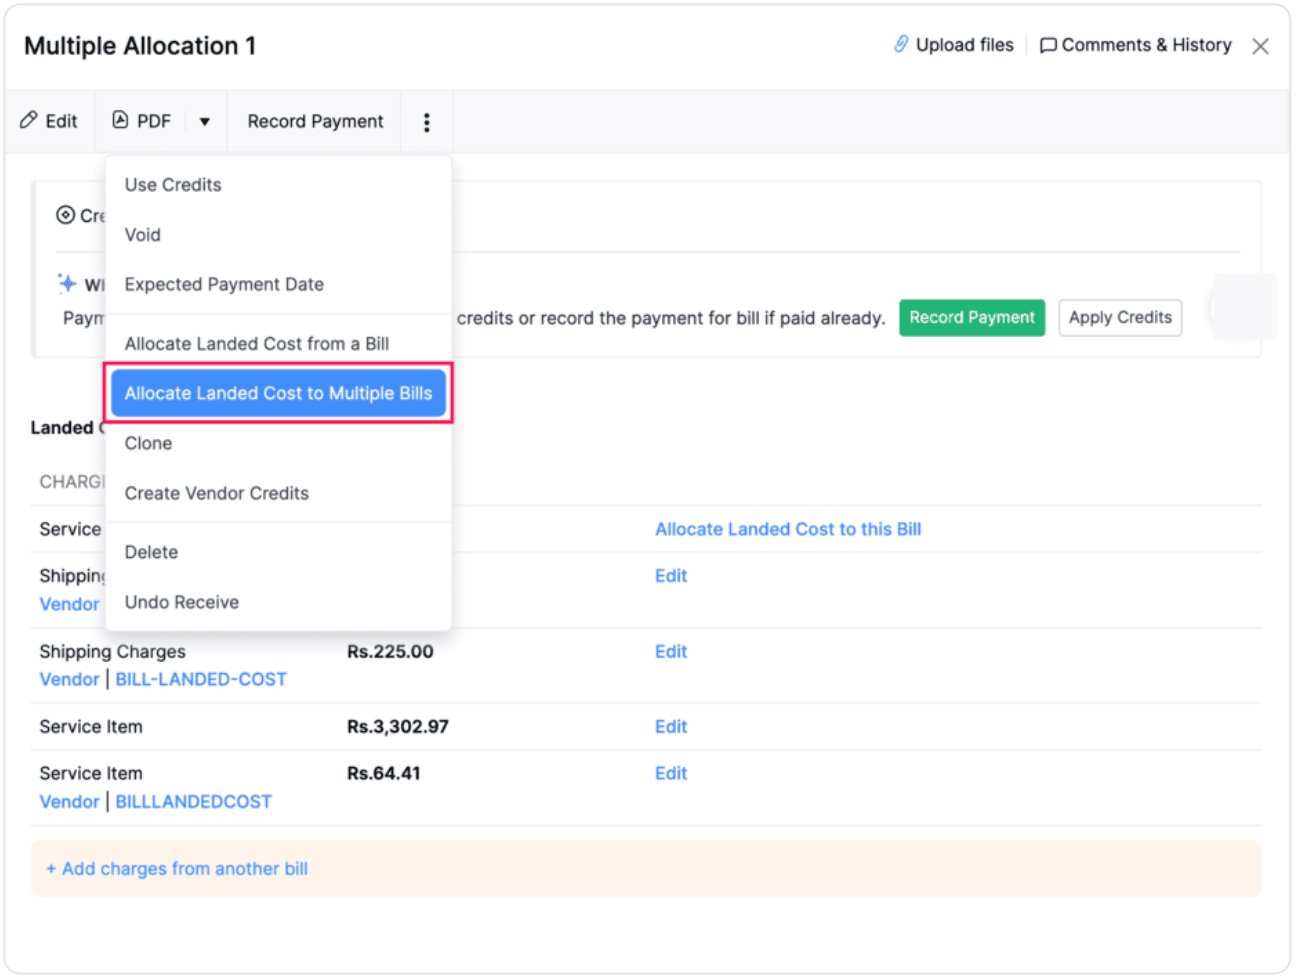Screen dimensions: 1298x980
Task: Click the Apply Credits button
Action: [1120, 317]
